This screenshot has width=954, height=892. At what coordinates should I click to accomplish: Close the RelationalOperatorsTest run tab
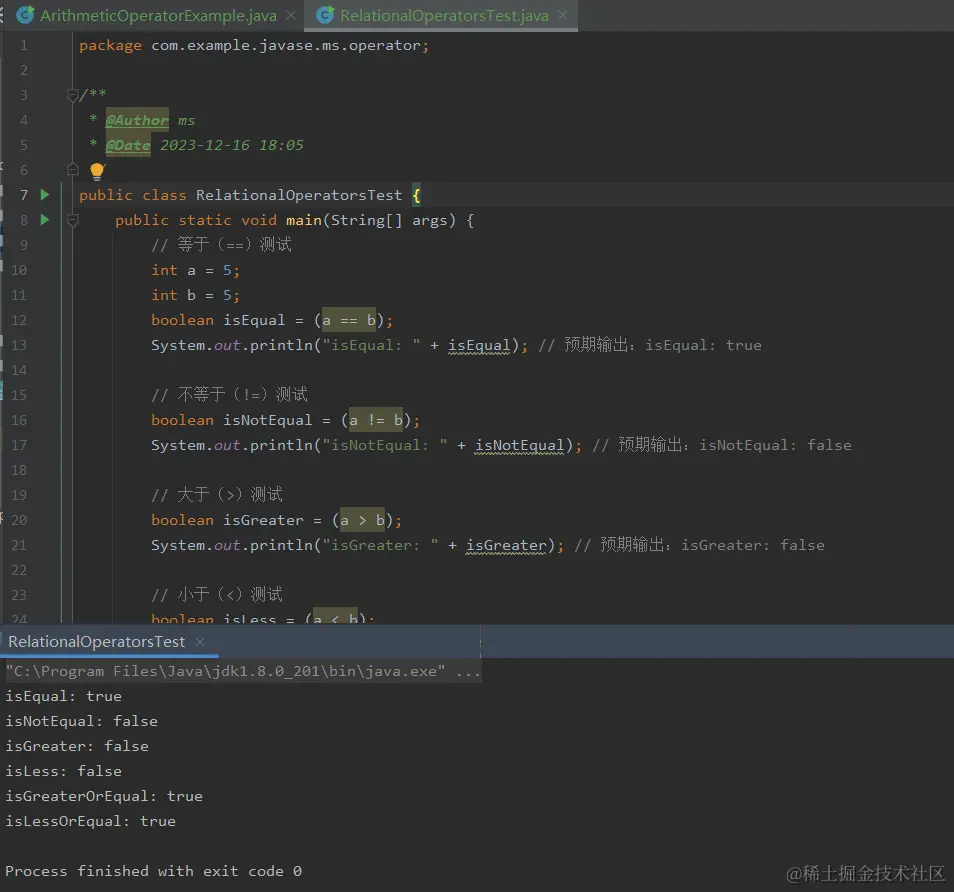pos(200,641)
